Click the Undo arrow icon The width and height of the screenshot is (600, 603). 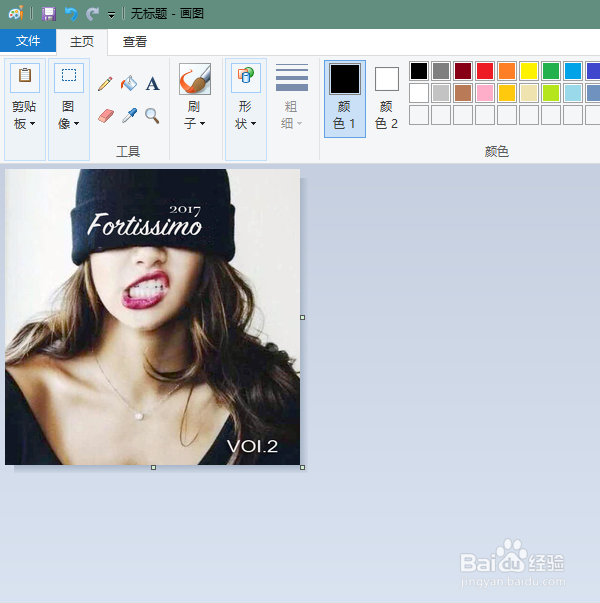[x=71, y=14]
